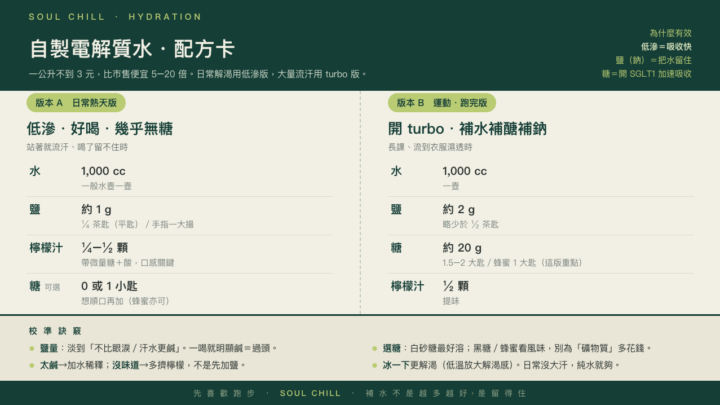
Task: Click the "鹽" label in version A
Action: point(35,209)
